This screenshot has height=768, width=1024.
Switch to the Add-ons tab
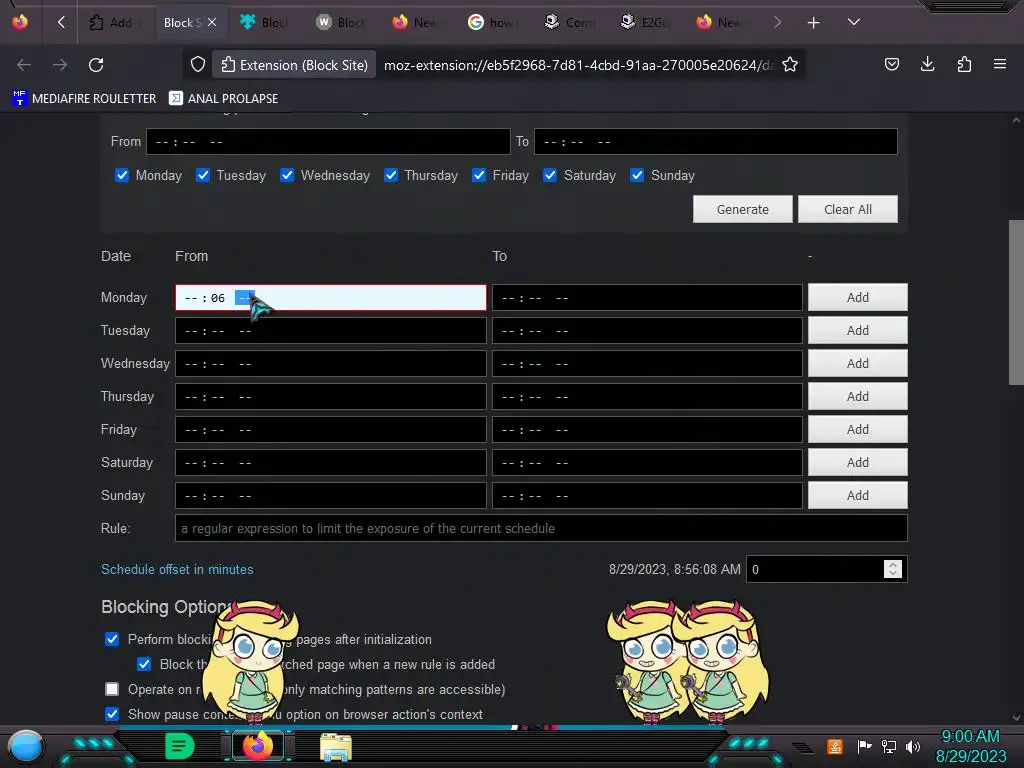[x=114, y=23]
